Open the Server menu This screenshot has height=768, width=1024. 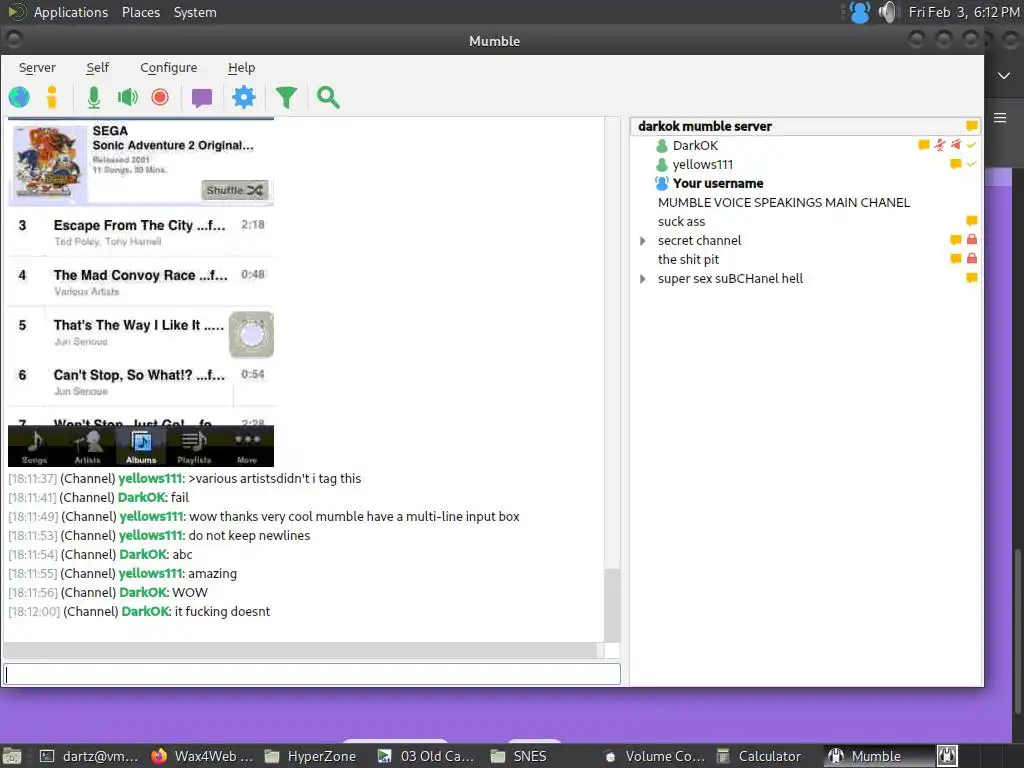[x=37, y=67]
